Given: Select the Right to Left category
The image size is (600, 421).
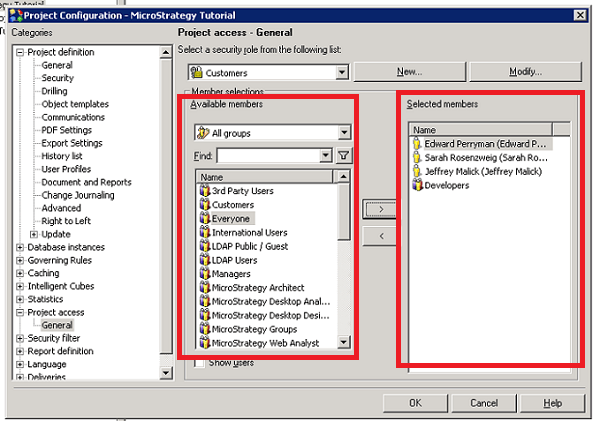Looking at the screenshot, I should click(66, 221).
